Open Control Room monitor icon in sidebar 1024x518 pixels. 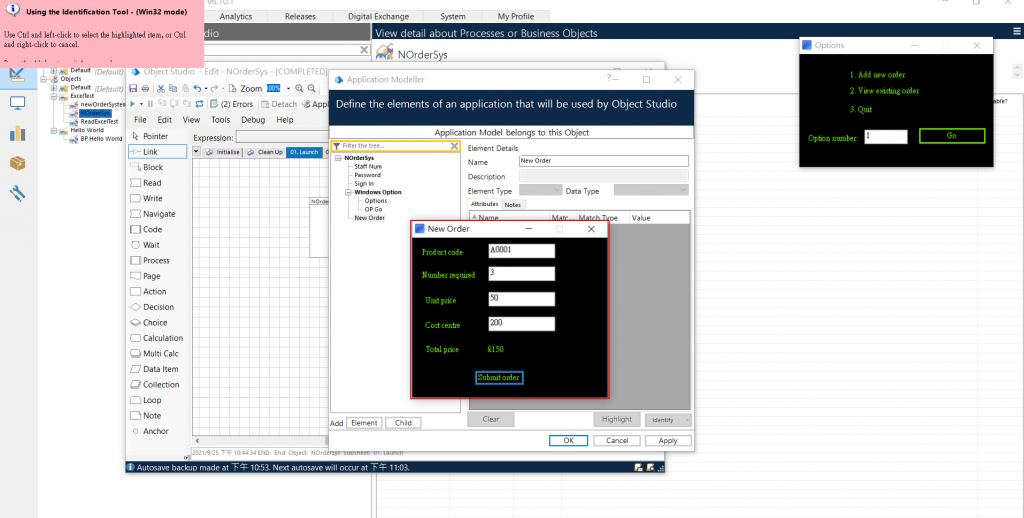pos(17,103)
